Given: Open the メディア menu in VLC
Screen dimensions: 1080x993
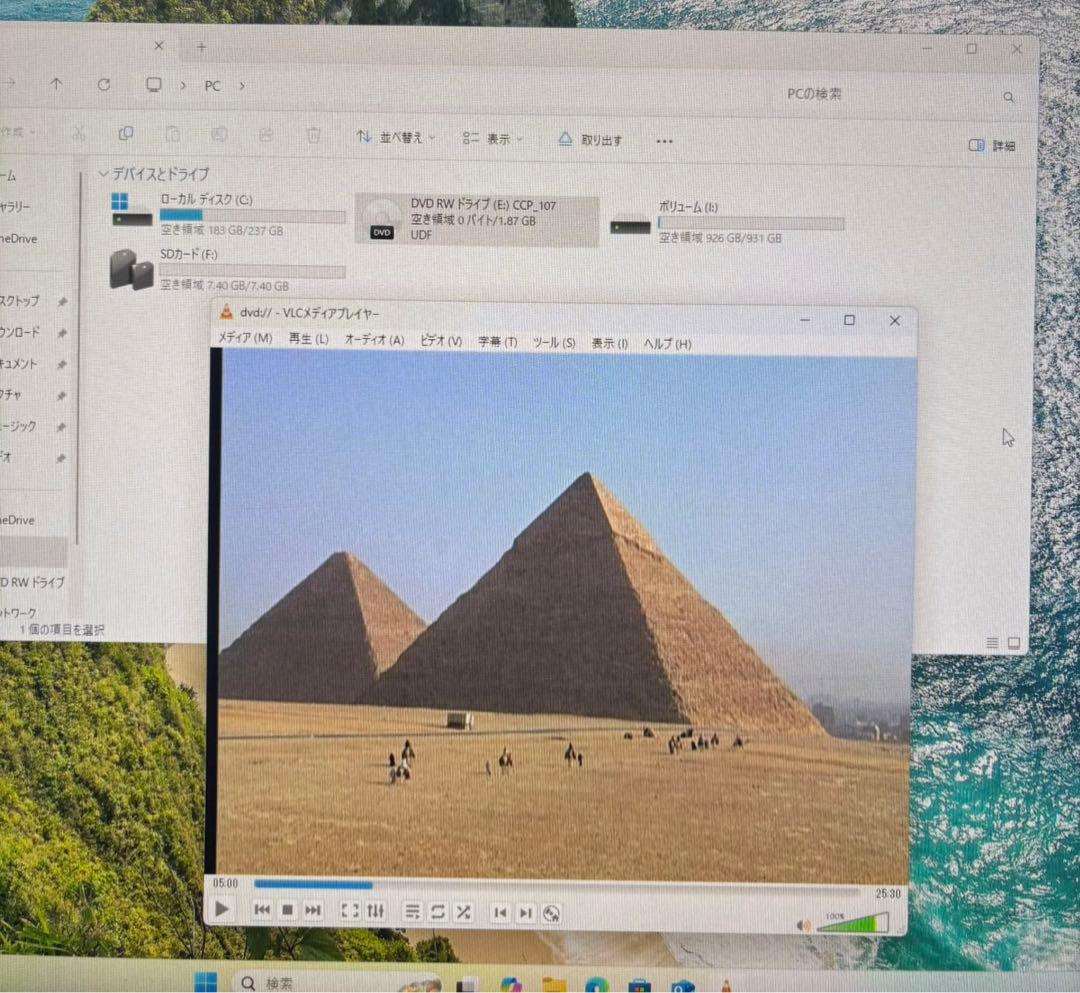Looking at the screenshot, I should tap(245, 339).
